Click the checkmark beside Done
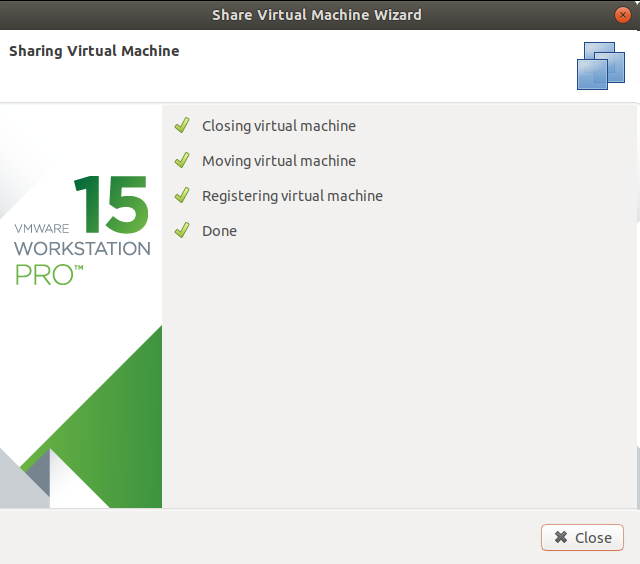This screenshot has width=640, height=564. (182, 231)
